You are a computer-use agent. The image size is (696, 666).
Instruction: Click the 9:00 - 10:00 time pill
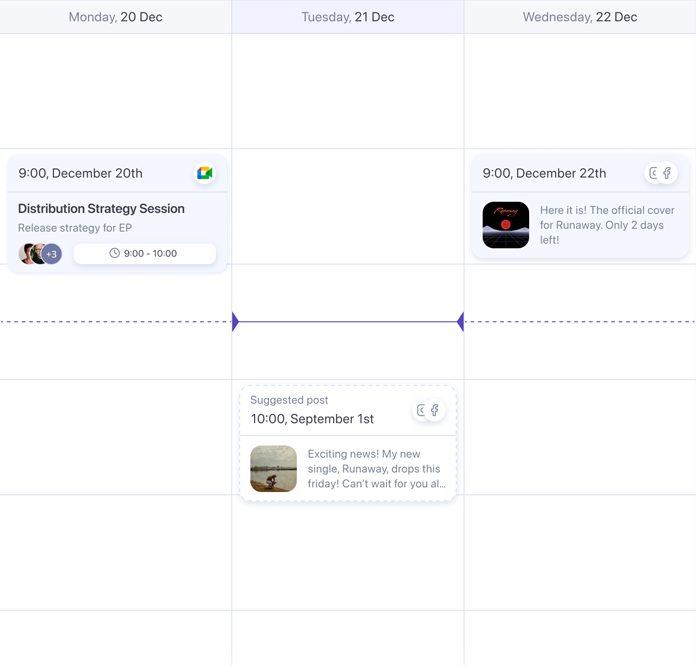pos(145,254)
